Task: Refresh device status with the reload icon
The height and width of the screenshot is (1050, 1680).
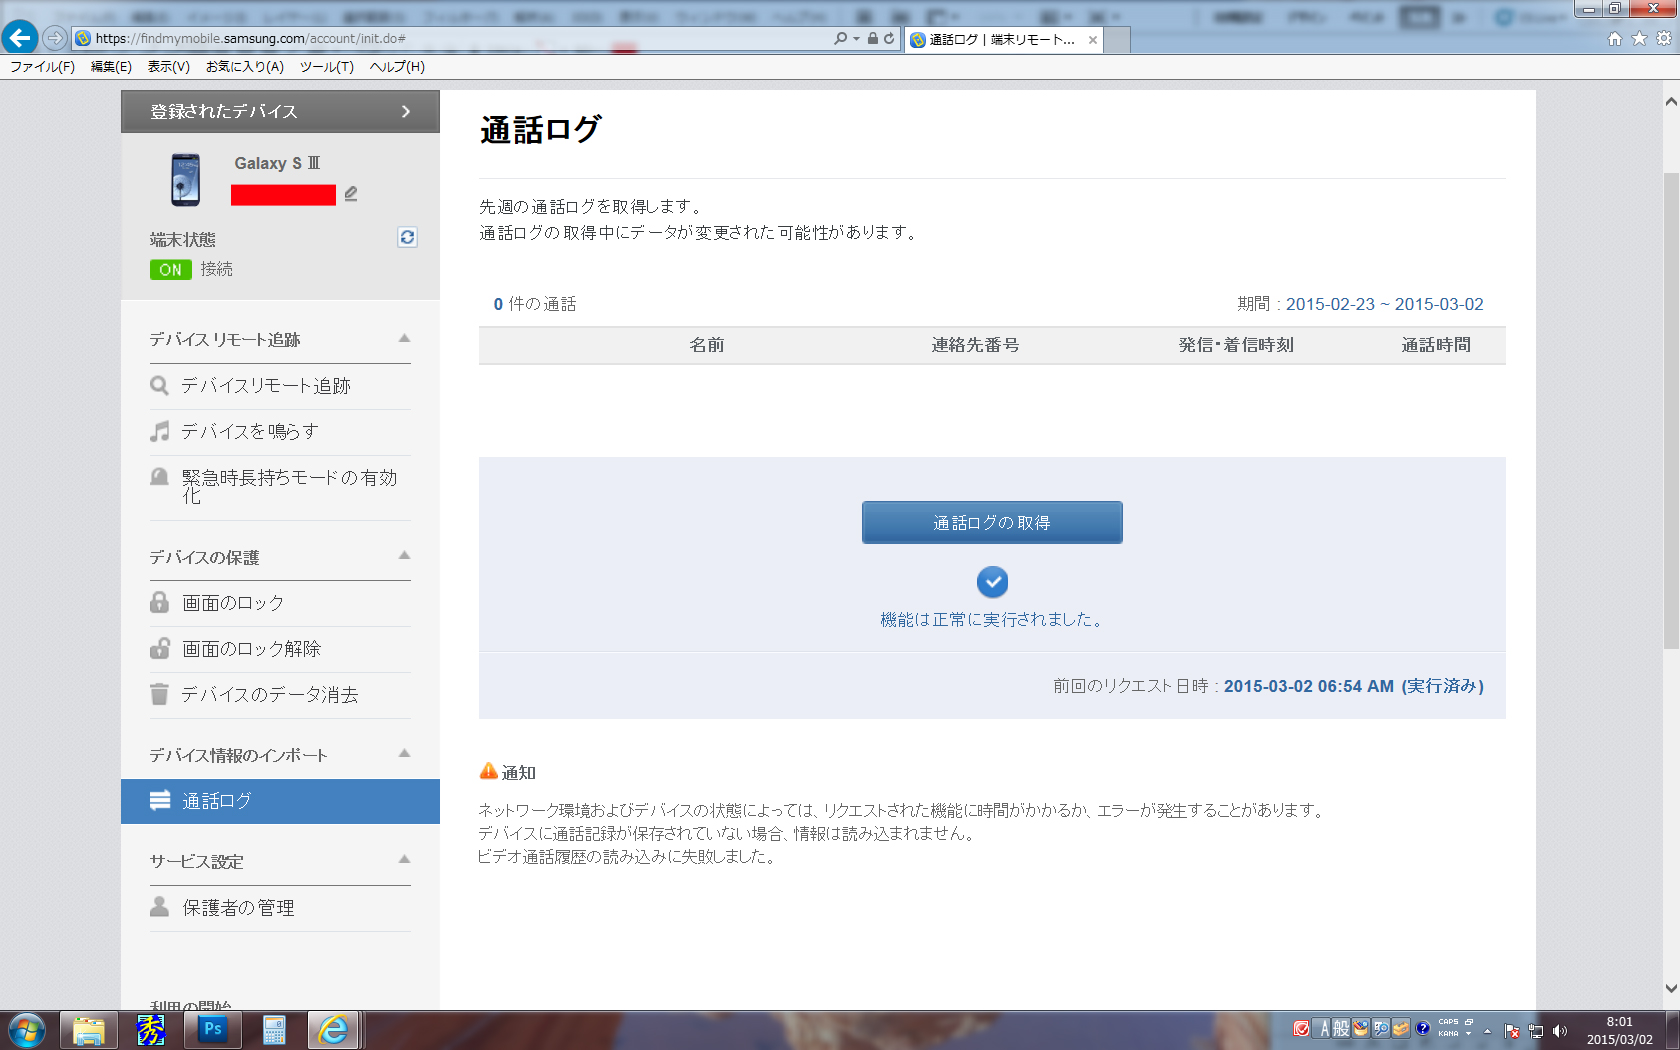Action: pos(407,237)
